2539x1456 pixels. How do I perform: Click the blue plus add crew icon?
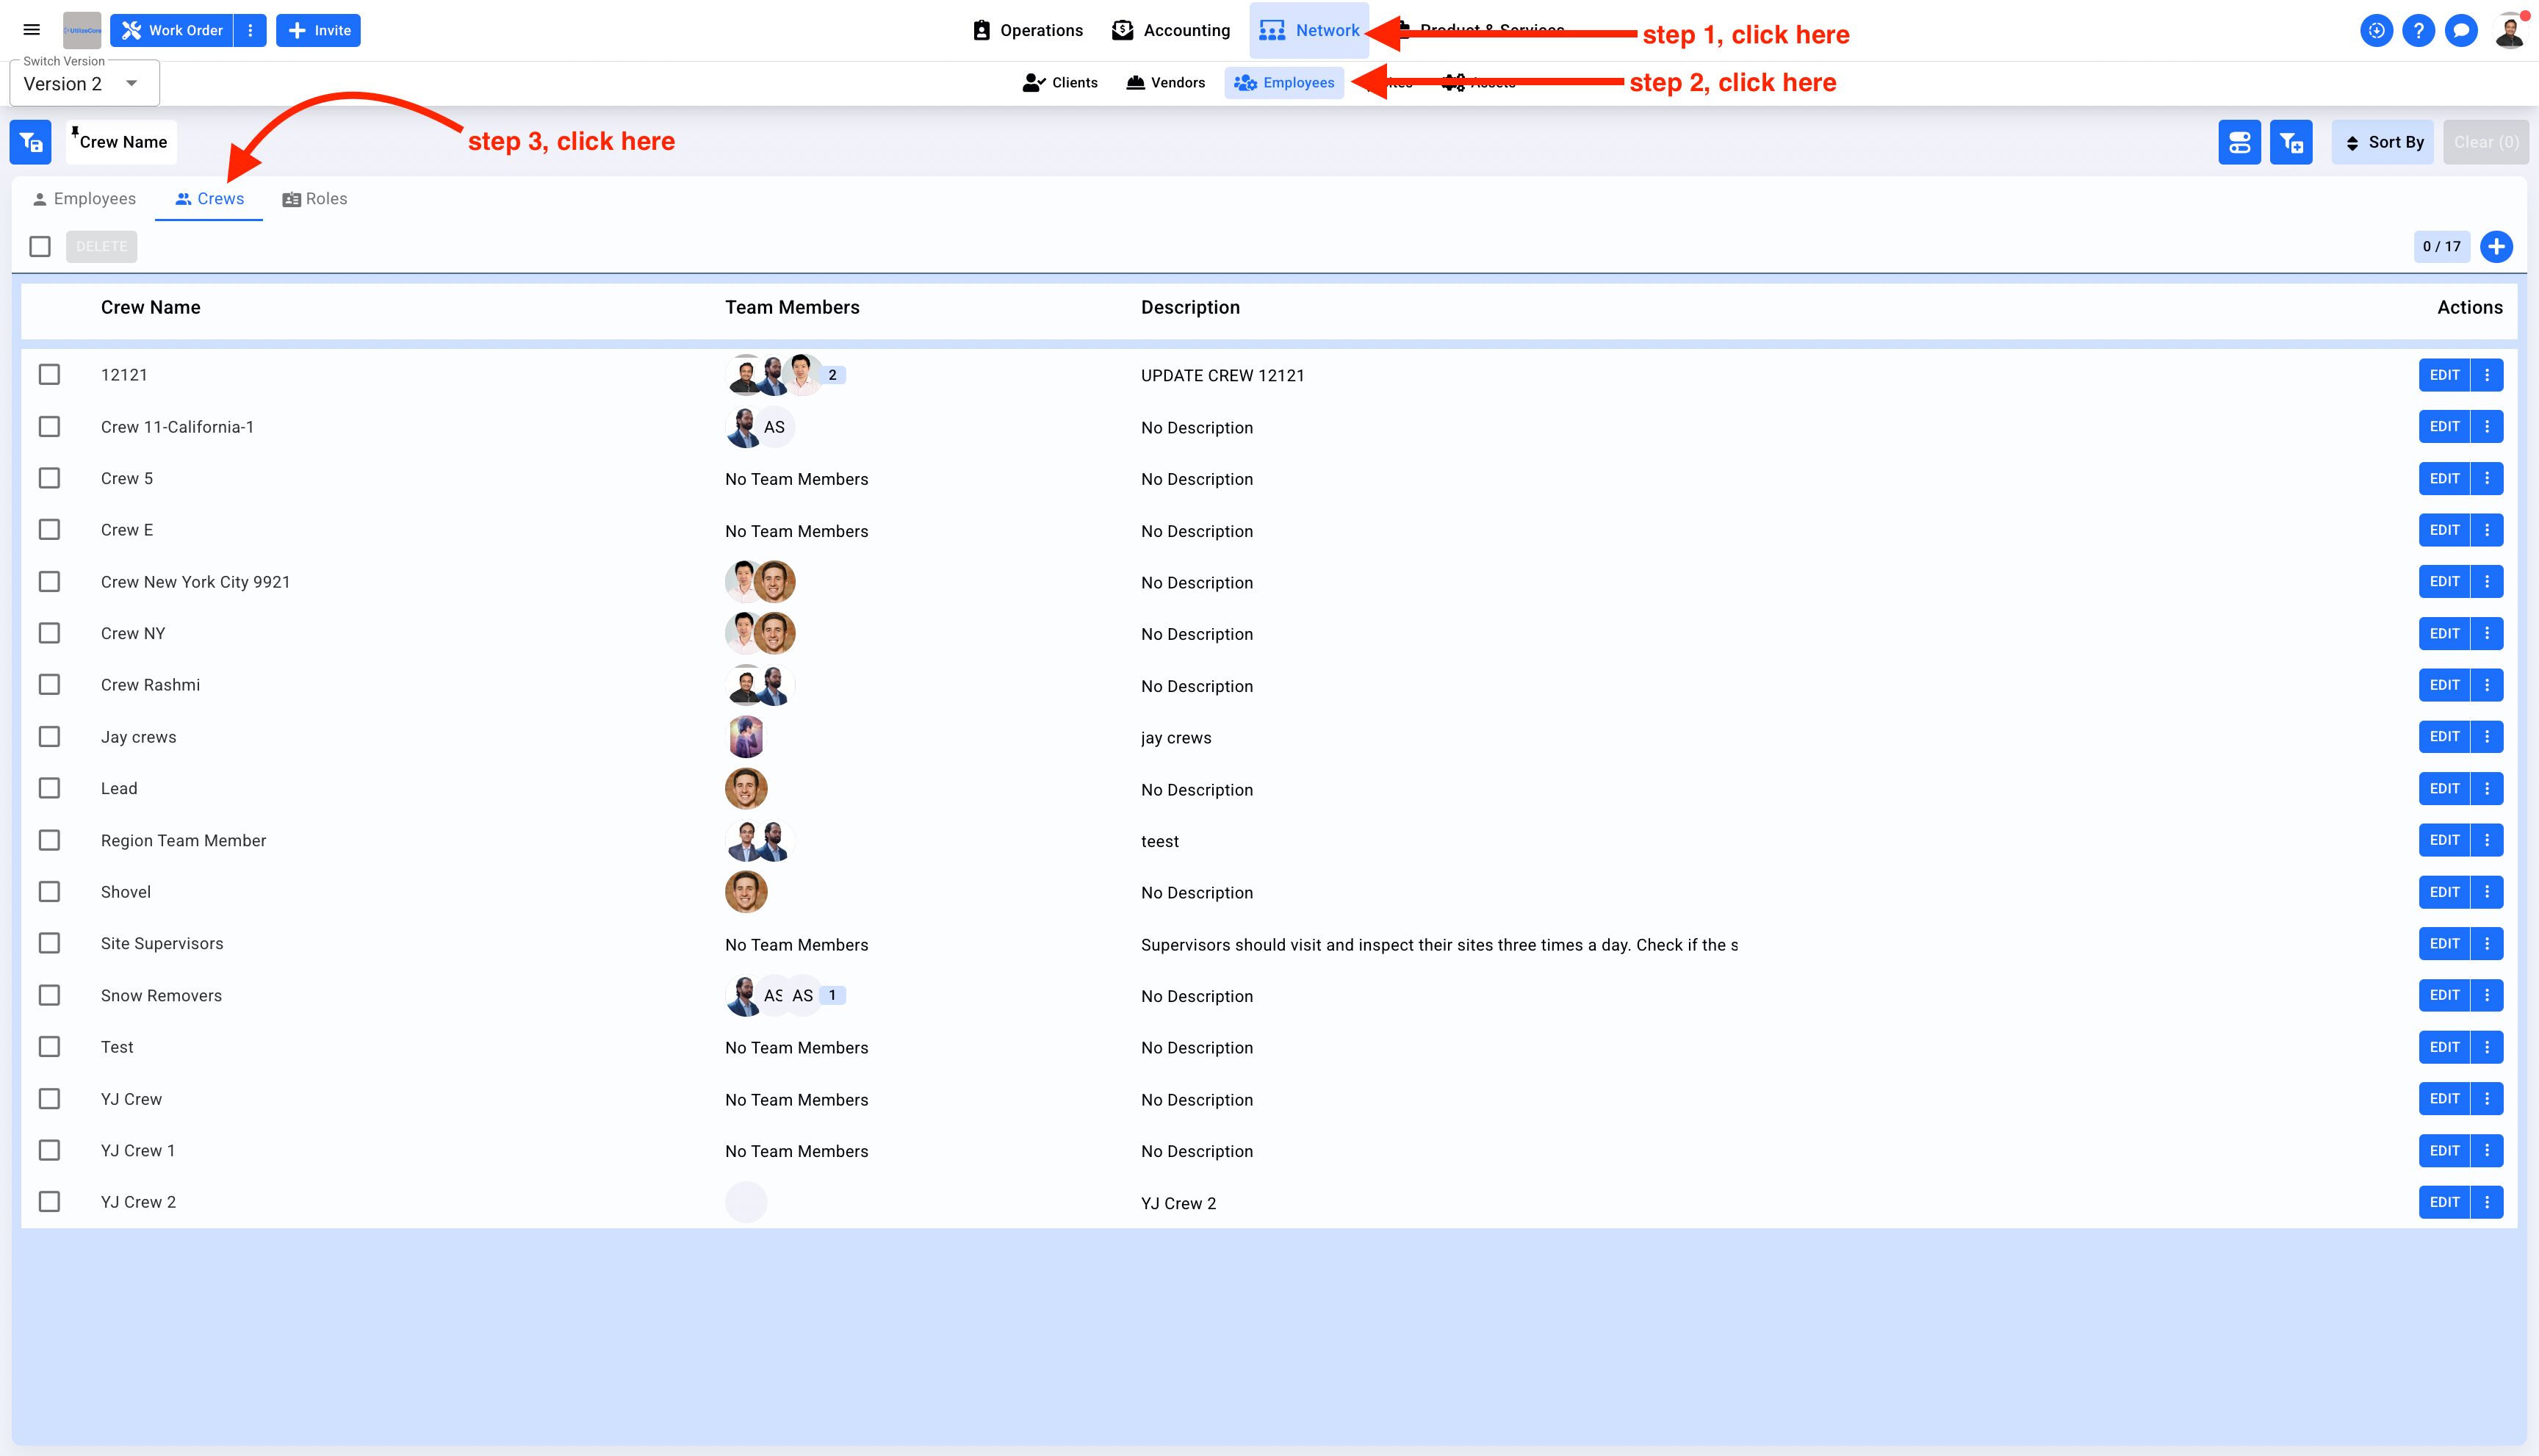(x=2496, y=246)
